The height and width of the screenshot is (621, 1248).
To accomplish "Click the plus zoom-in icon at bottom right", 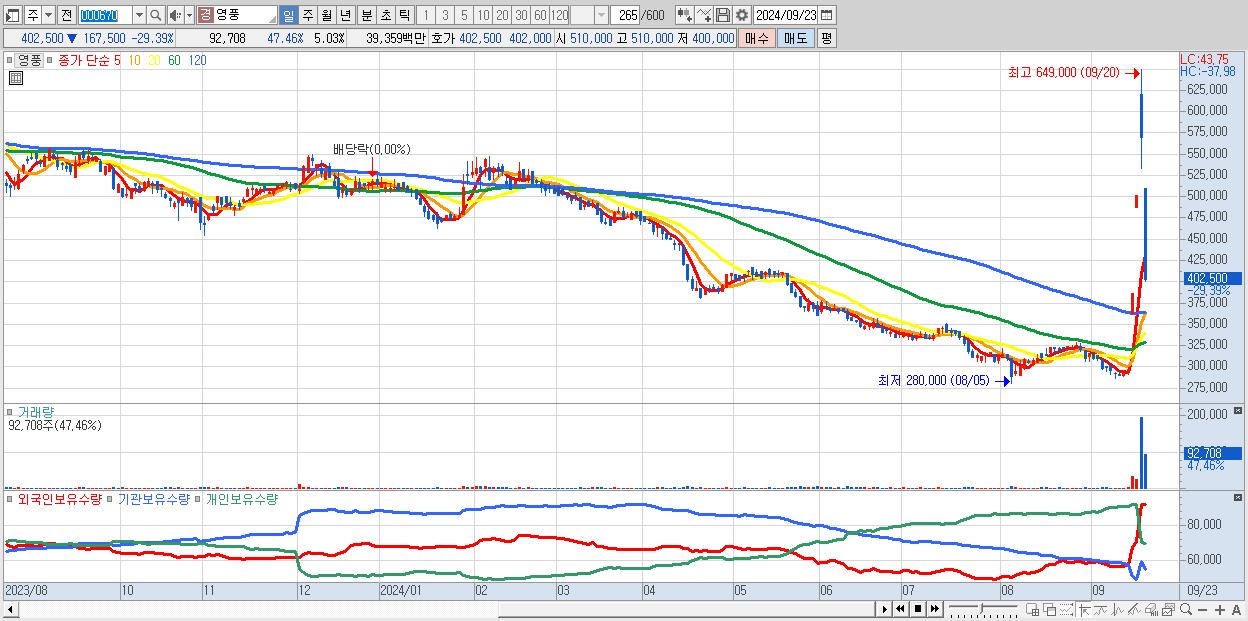I will point(1220,610).
